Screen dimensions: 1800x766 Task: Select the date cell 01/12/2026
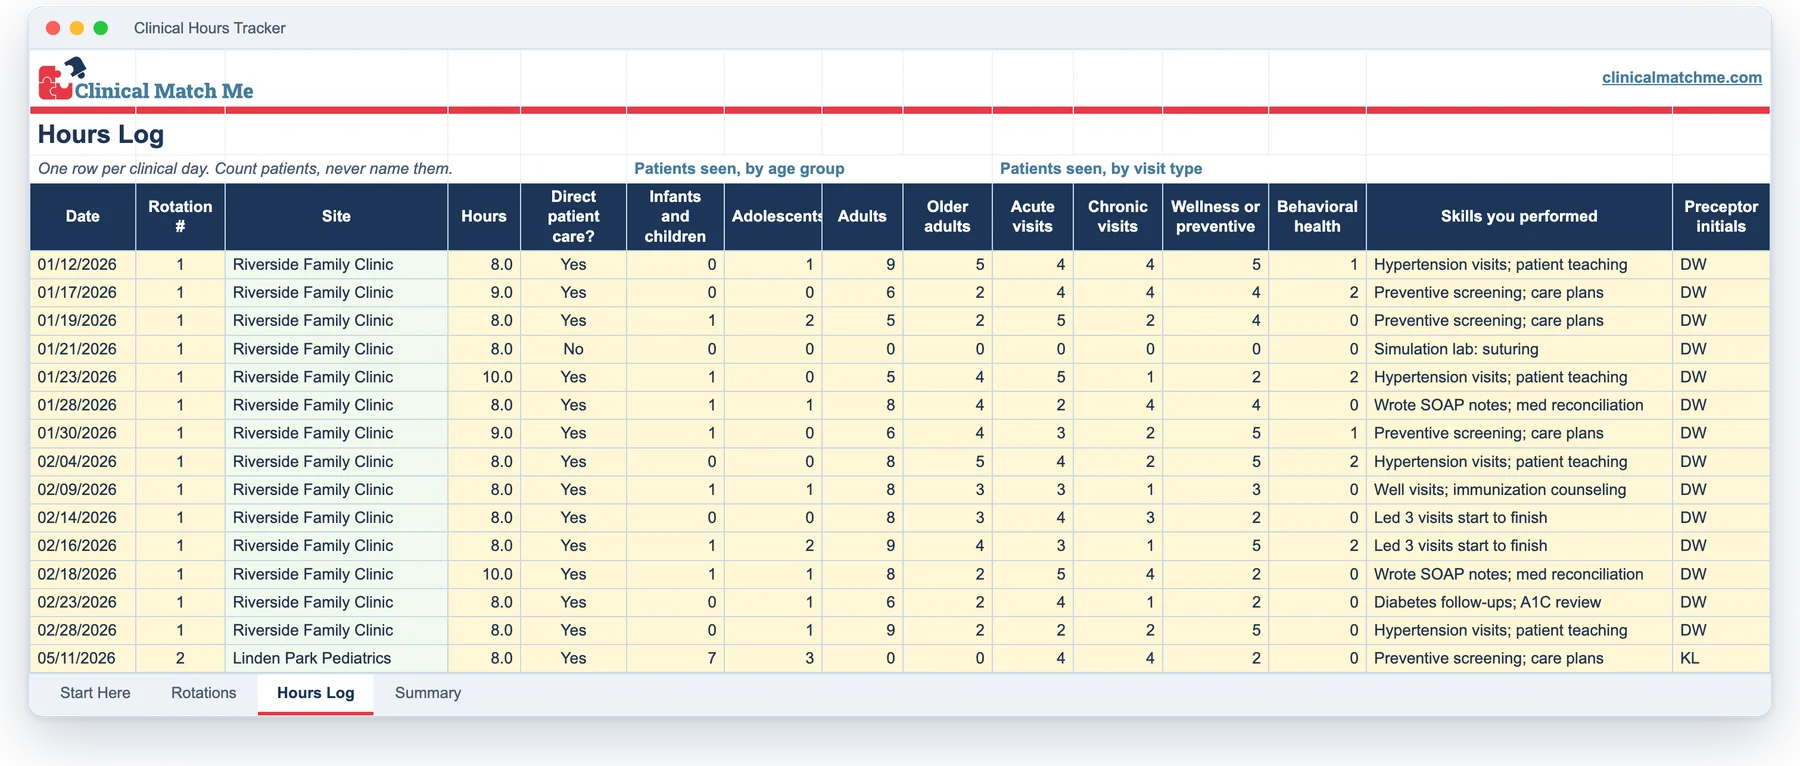click(83, 265)
